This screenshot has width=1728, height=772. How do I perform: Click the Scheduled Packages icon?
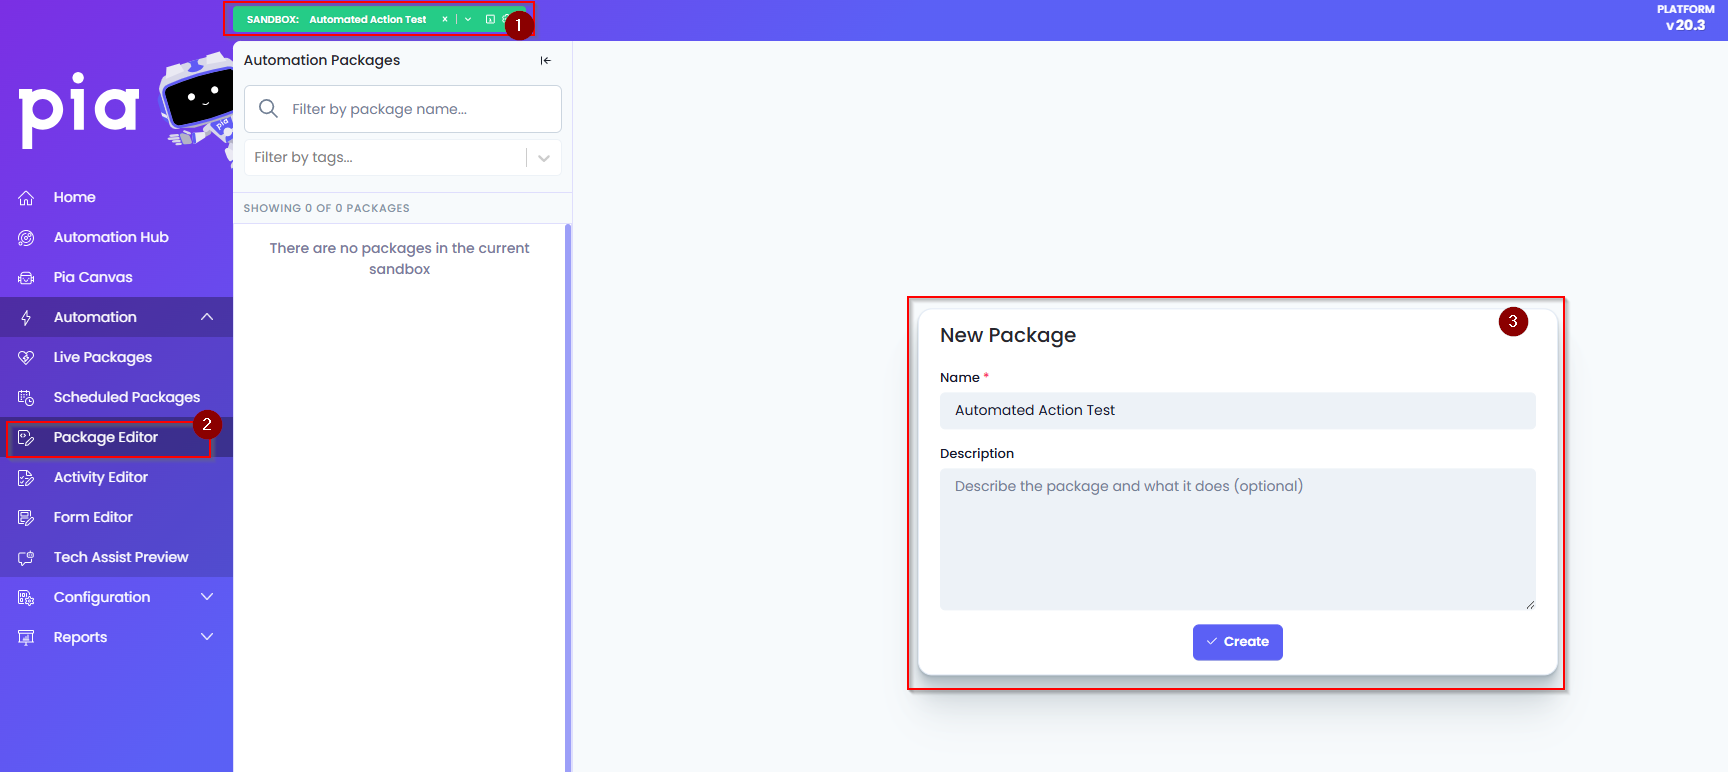point(27,398)
